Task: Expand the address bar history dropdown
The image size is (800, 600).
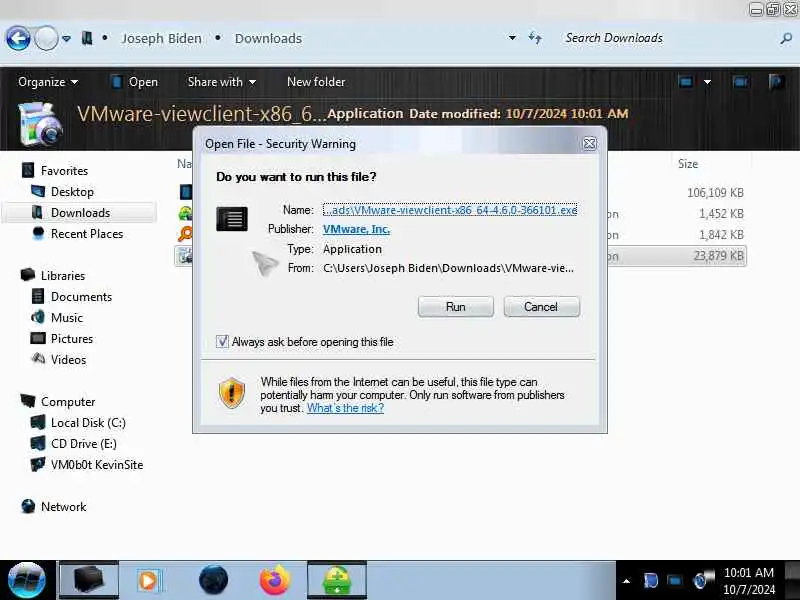Action: click(x=512, y=38)
